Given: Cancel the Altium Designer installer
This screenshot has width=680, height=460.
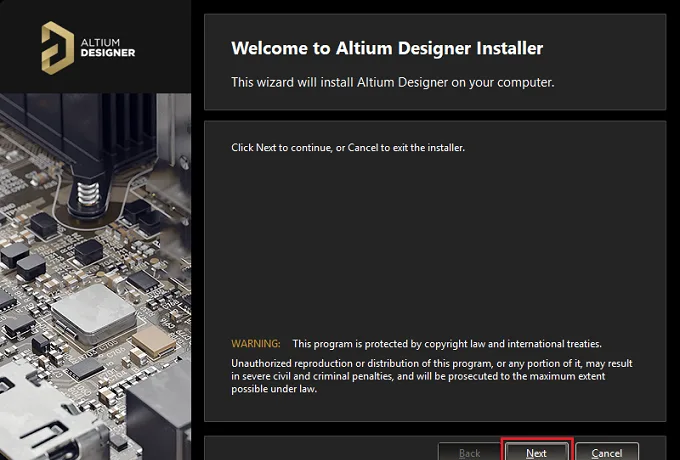Looking at the screenshot, I should click(607, 452).
